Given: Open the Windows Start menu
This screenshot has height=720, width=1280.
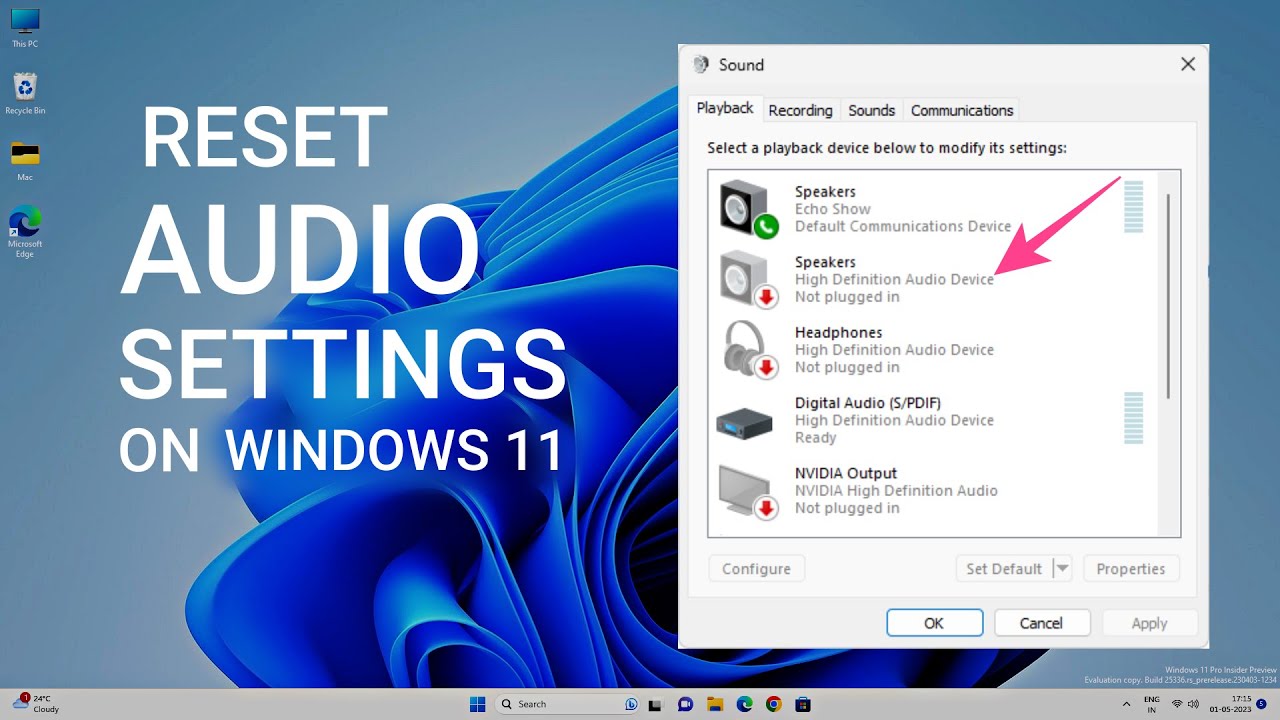Looking at the screenshot, I should tap(477, 704).
